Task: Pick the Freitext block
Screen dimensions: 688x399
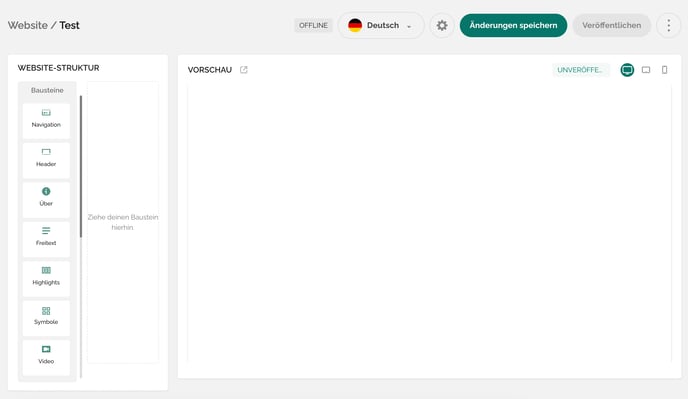Action: [46, 239]
